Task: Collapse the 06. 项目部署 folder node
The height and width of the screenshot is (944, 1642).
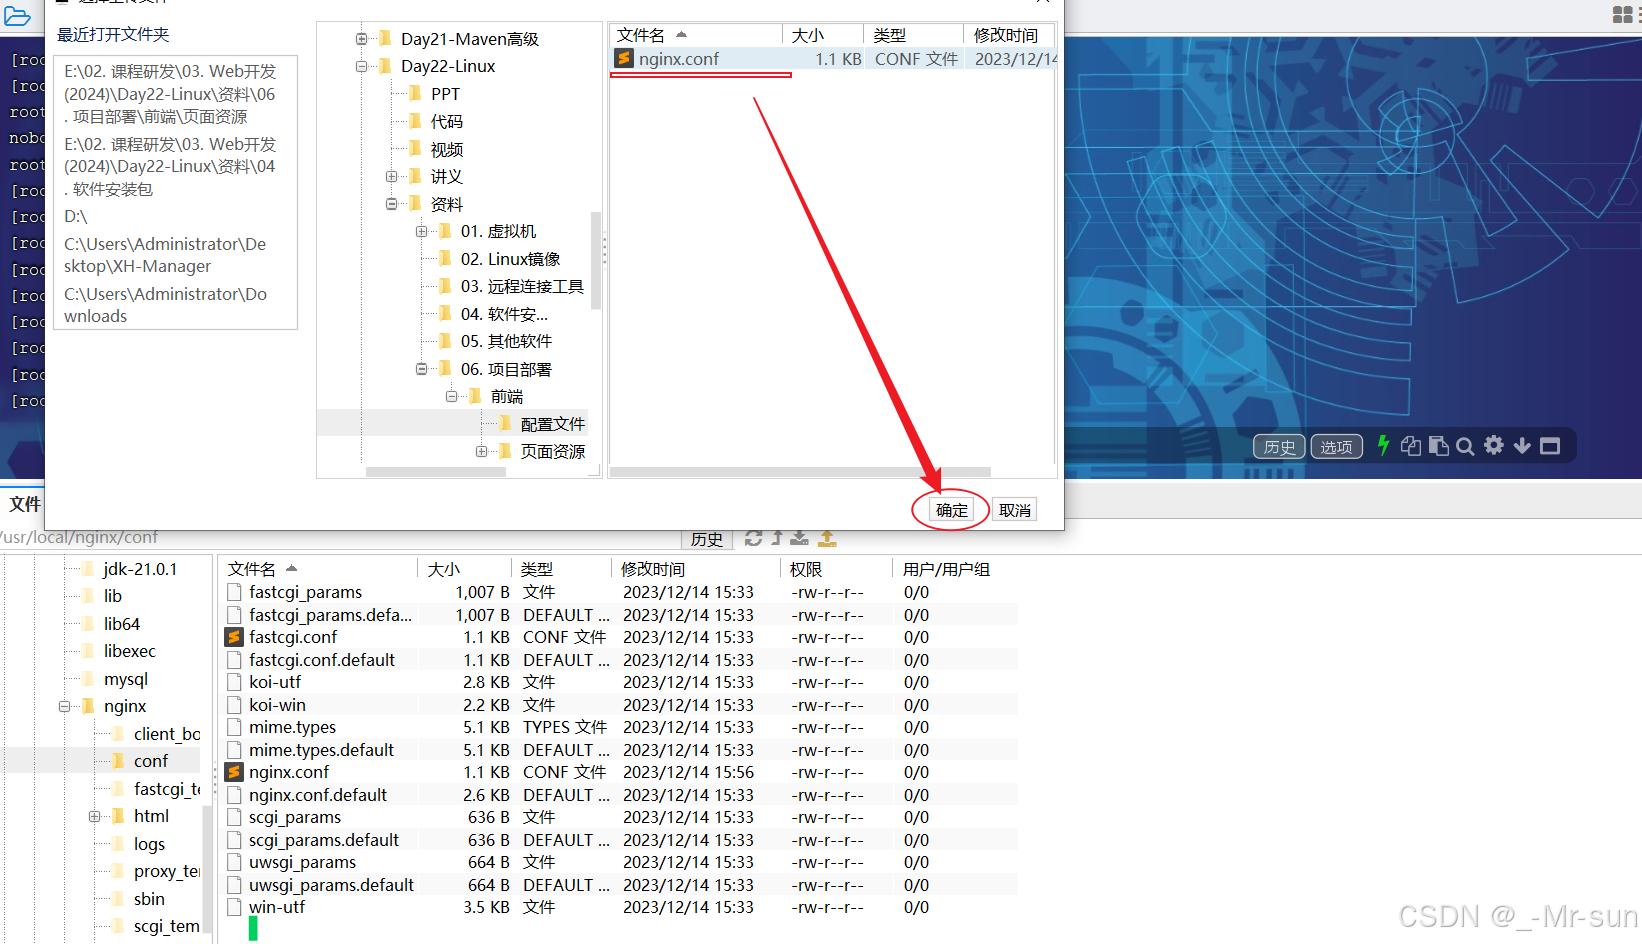Action: (x=421, y=369)
